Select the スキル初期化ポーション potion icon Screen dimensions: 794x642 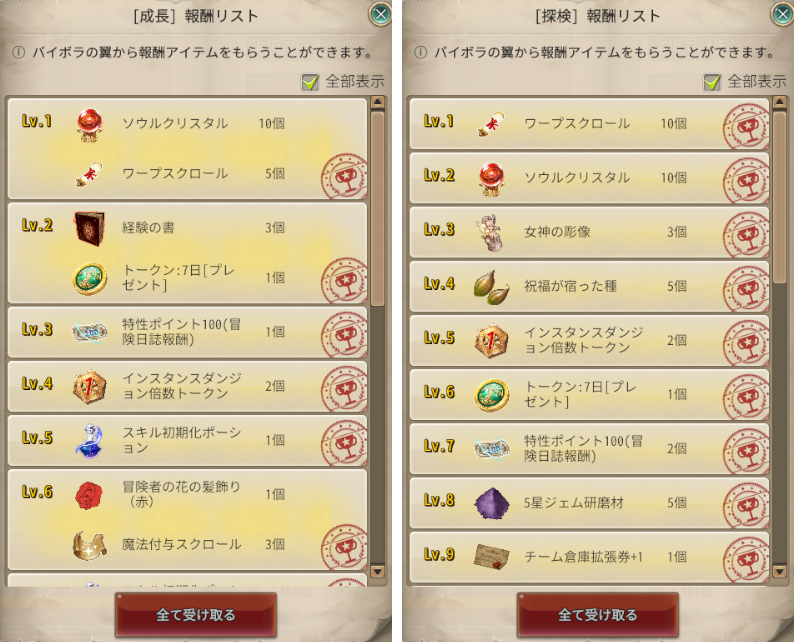point(90,439)
